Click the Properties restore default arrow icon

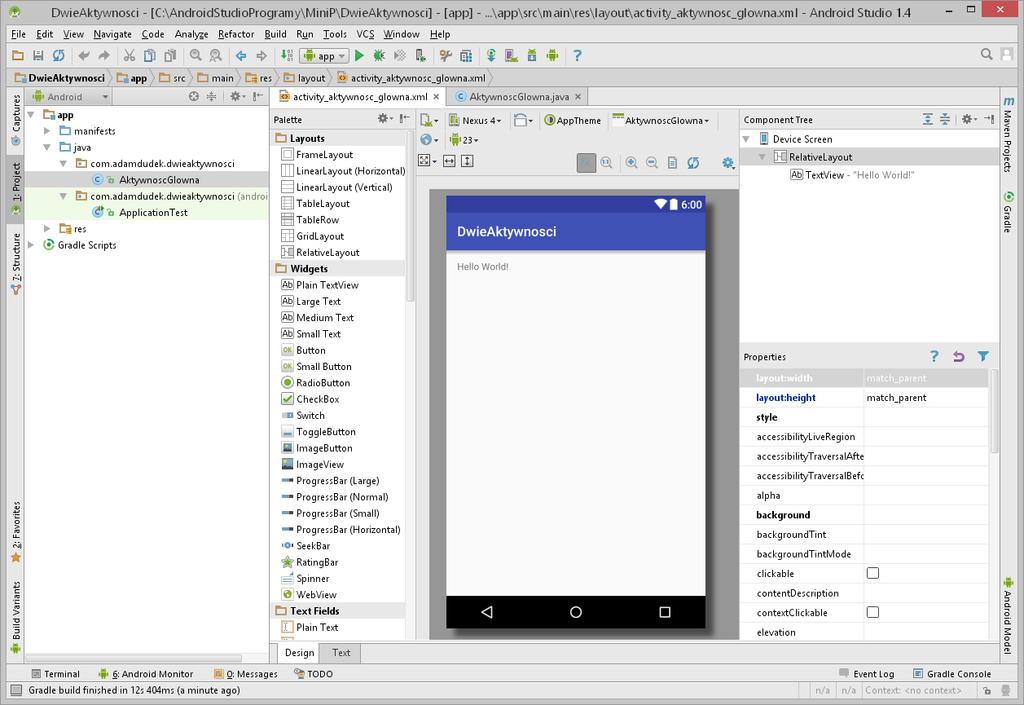(x=959, y=356)
